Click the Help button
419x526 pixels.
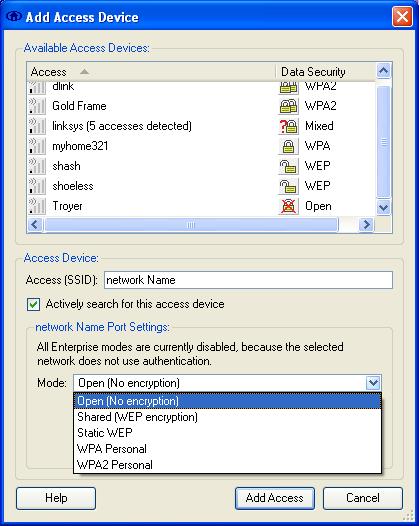(x=56, y=498)
